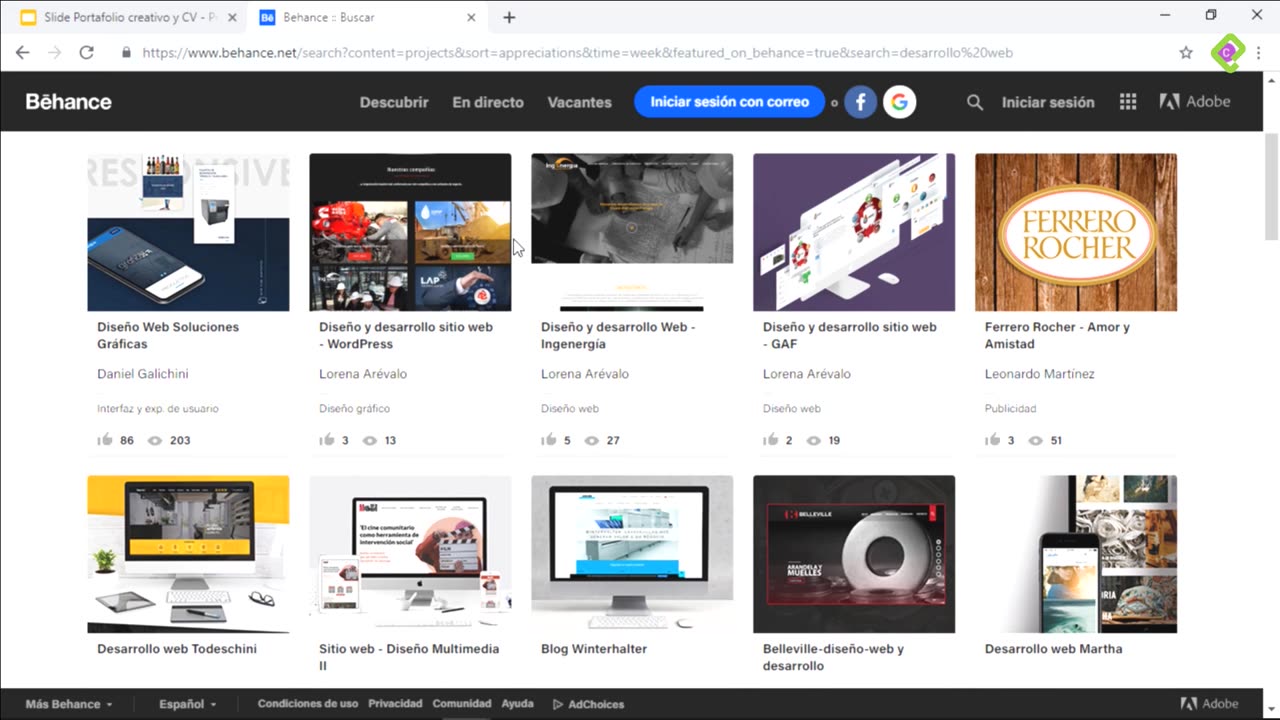Viewport: 1280px width, 720px height.
Task: Sign in with the Google icon
Action: pos(900,102)
